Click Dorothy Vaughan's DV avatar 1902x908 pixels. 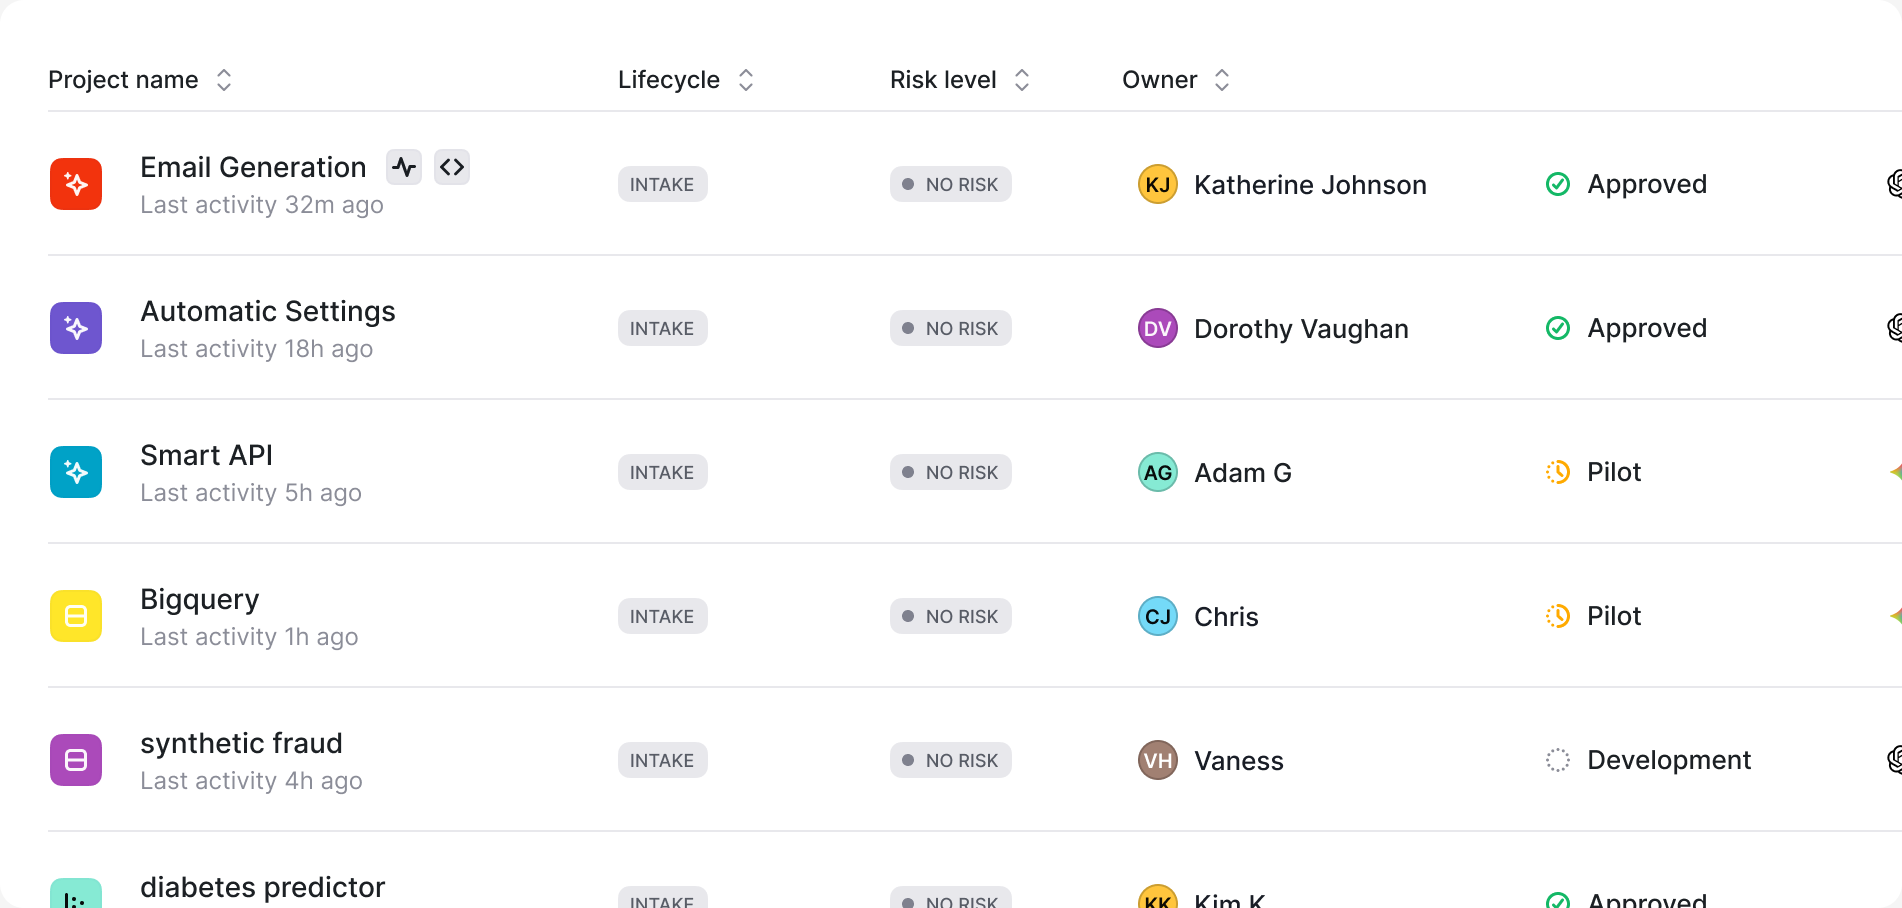tap(1158, 328)
